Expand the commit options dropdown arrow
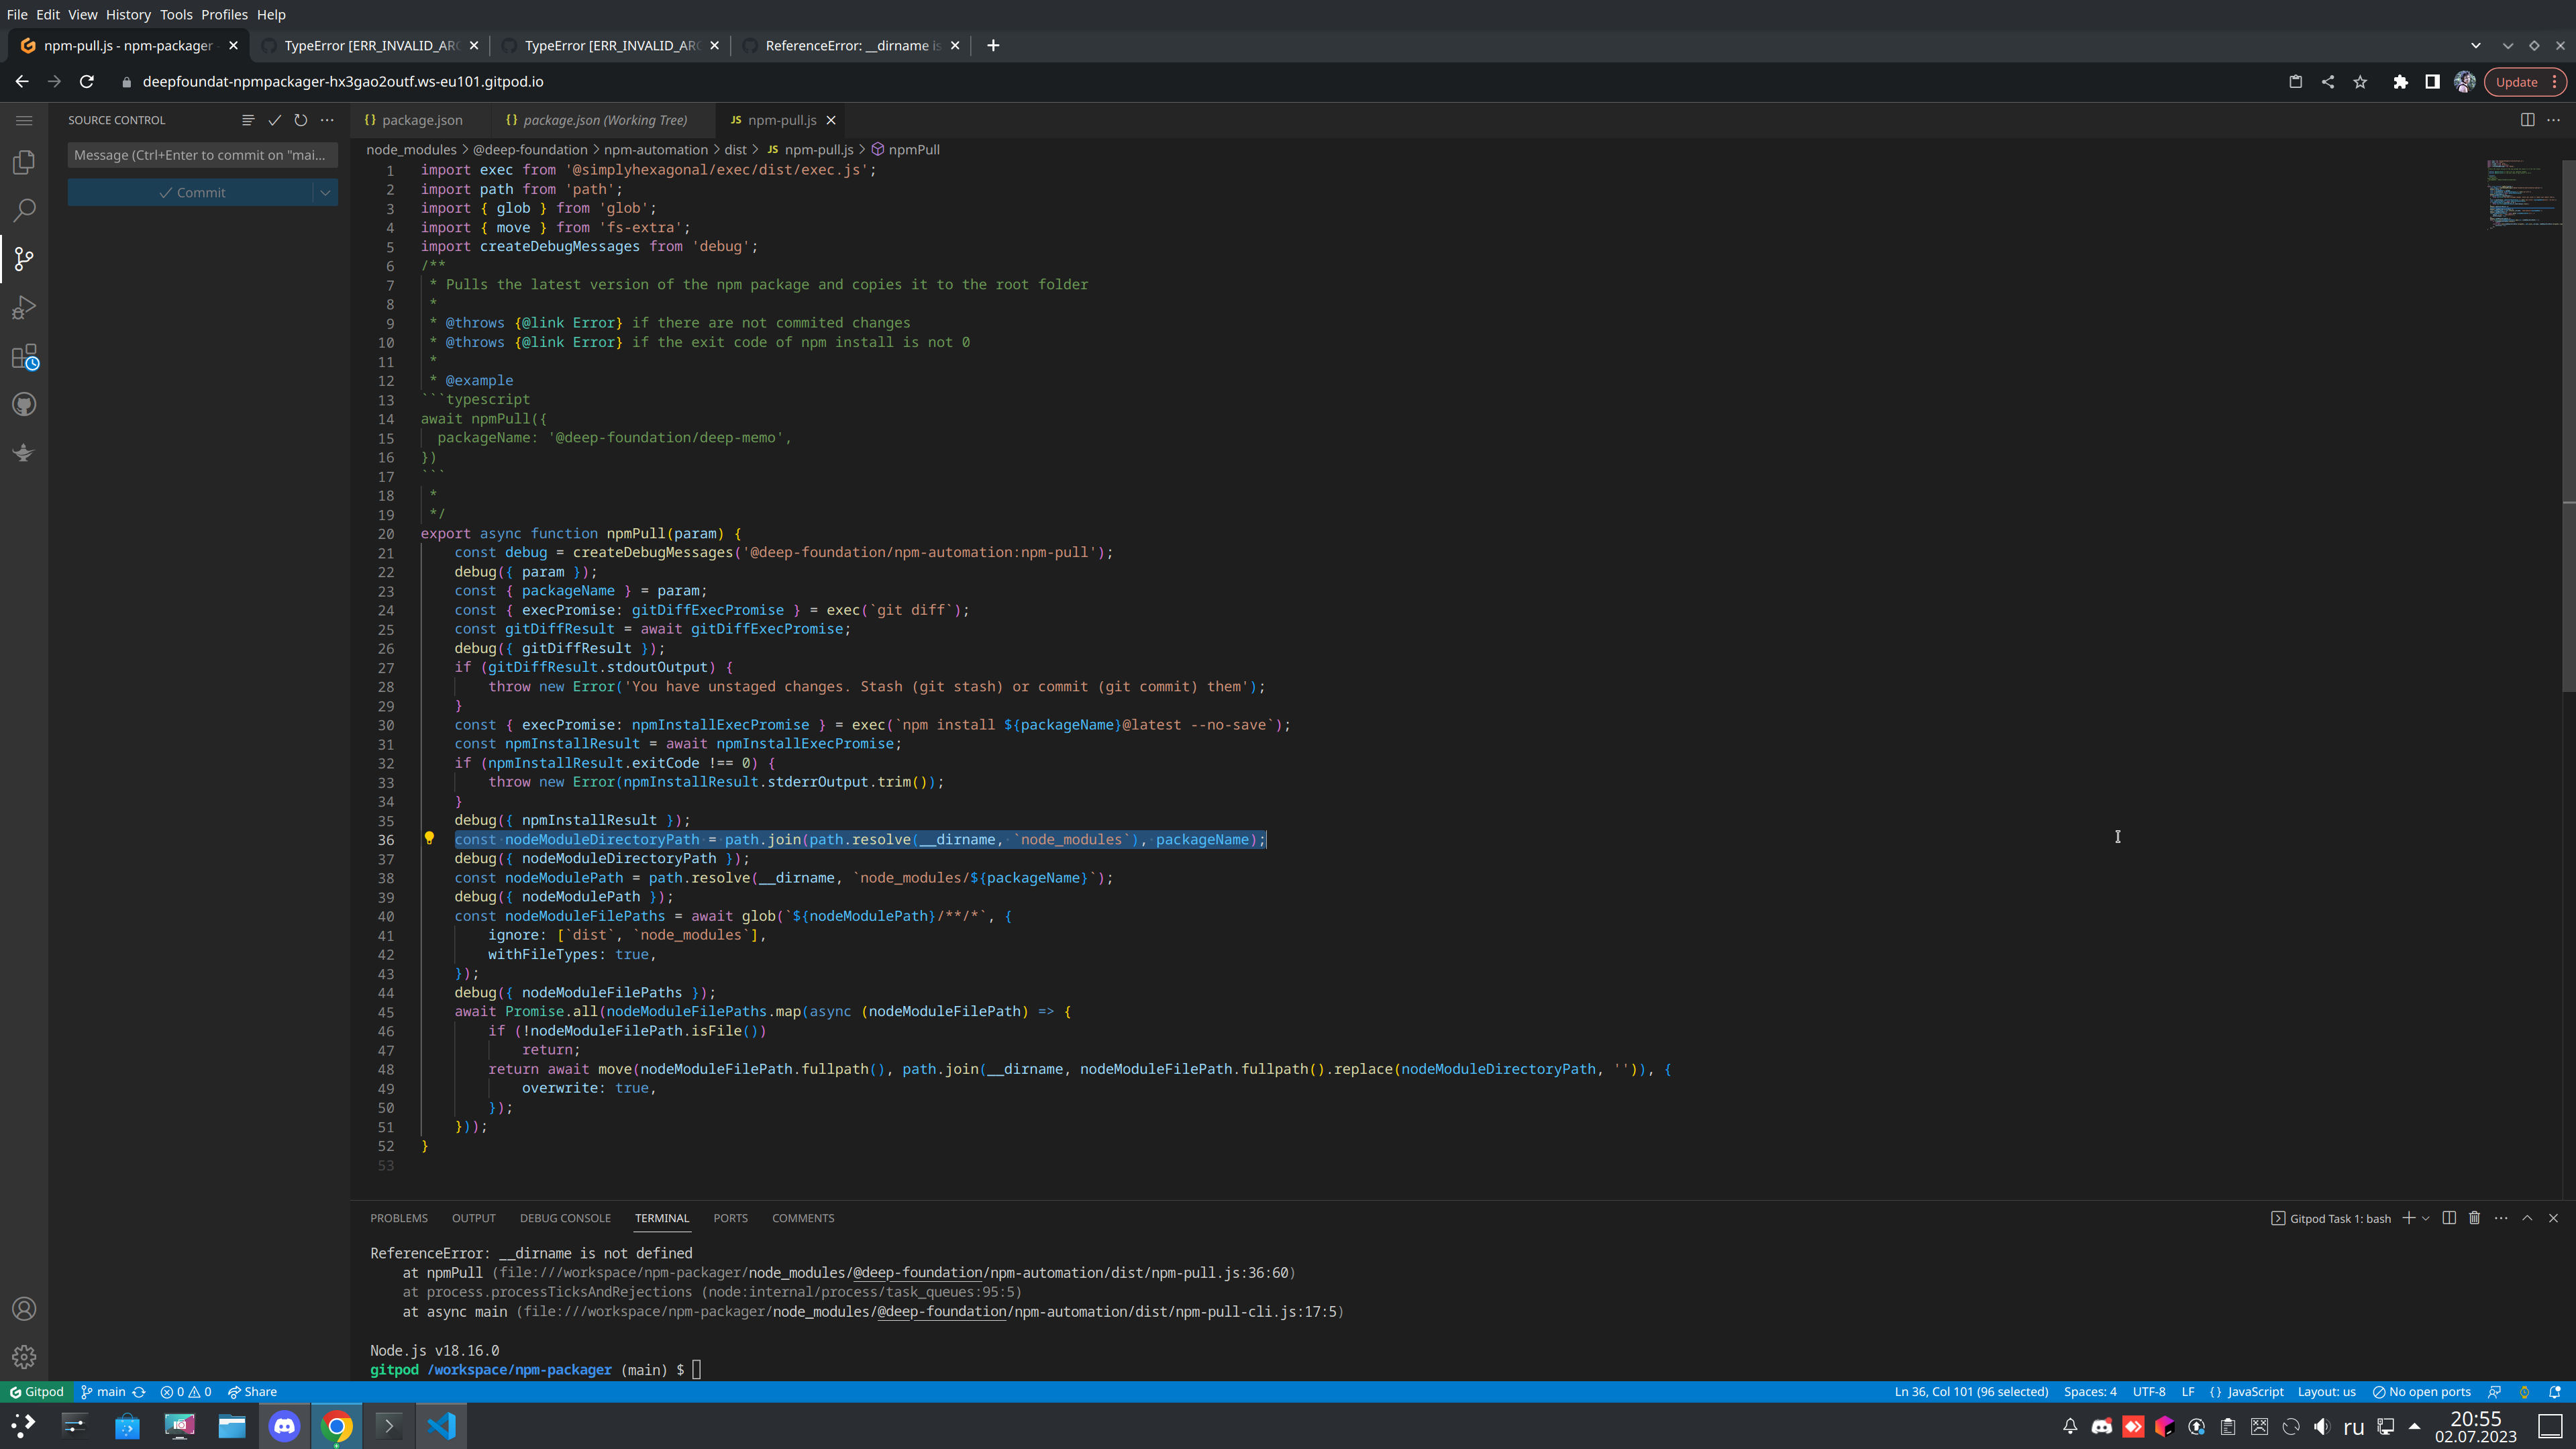This screenshot has height=1449, width=2576. click(325, 192)
